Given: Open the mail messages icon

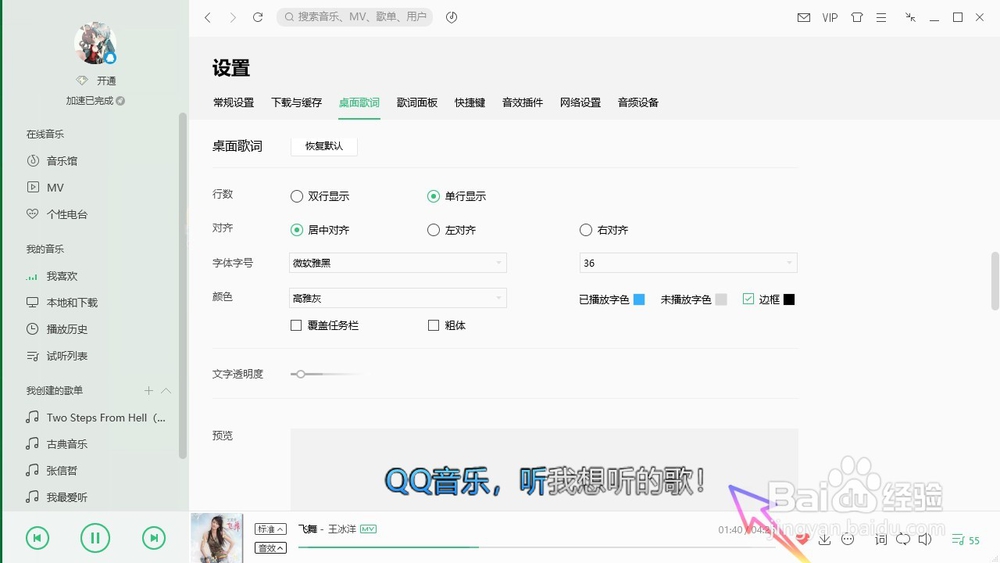Looking at the screenshot, I should [x=804, y=18].
